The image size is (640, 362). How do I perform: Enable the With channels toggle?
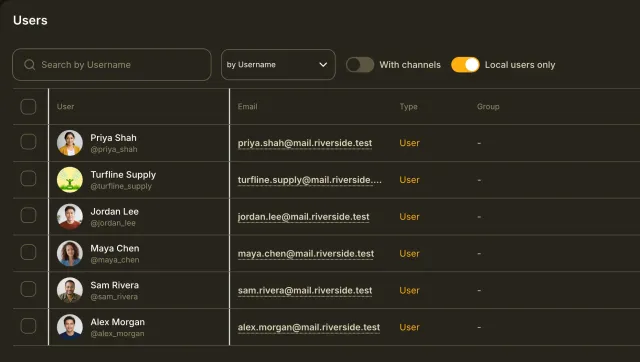360,64
